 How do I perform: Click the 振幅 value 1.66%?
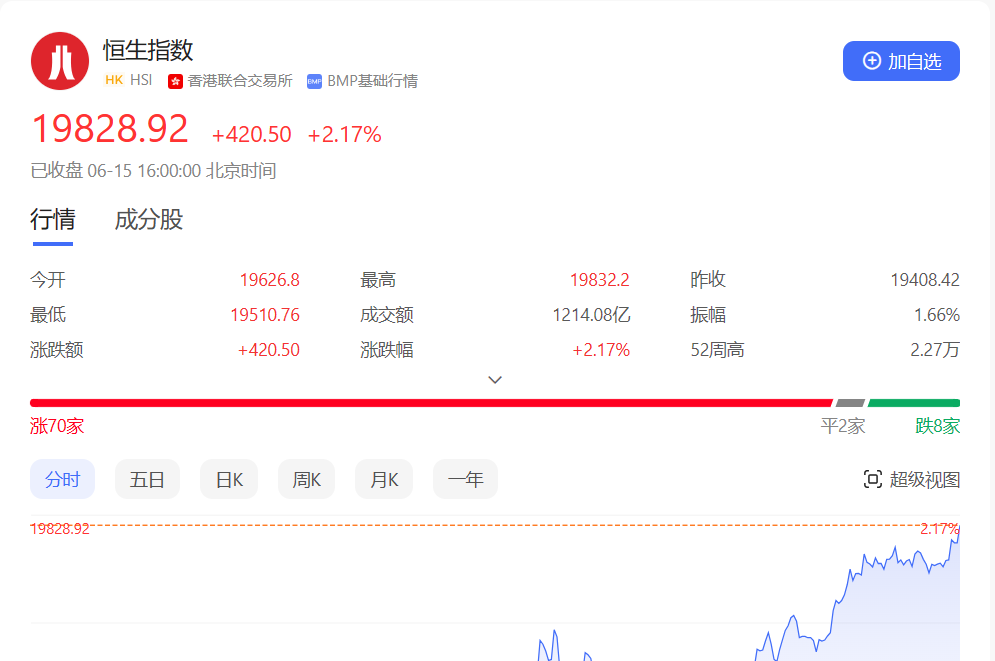937,315
